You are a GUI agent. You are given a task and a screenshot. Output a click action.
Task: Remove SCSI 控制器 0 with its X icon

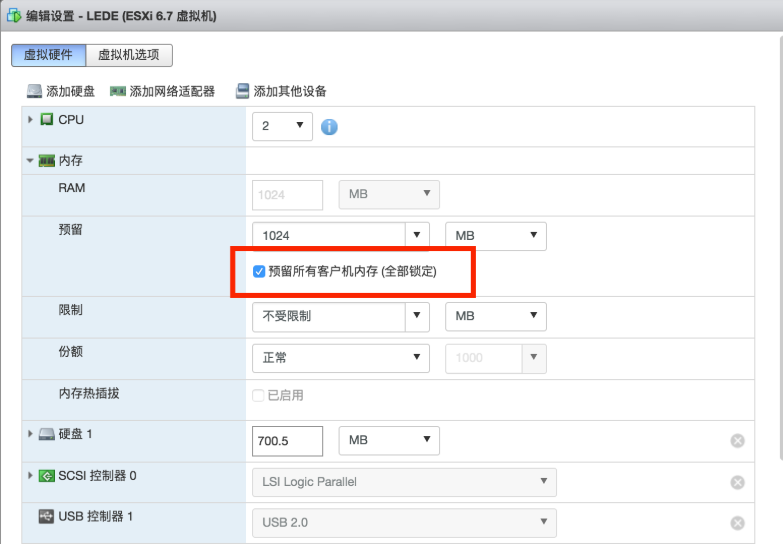coord(738,483)
